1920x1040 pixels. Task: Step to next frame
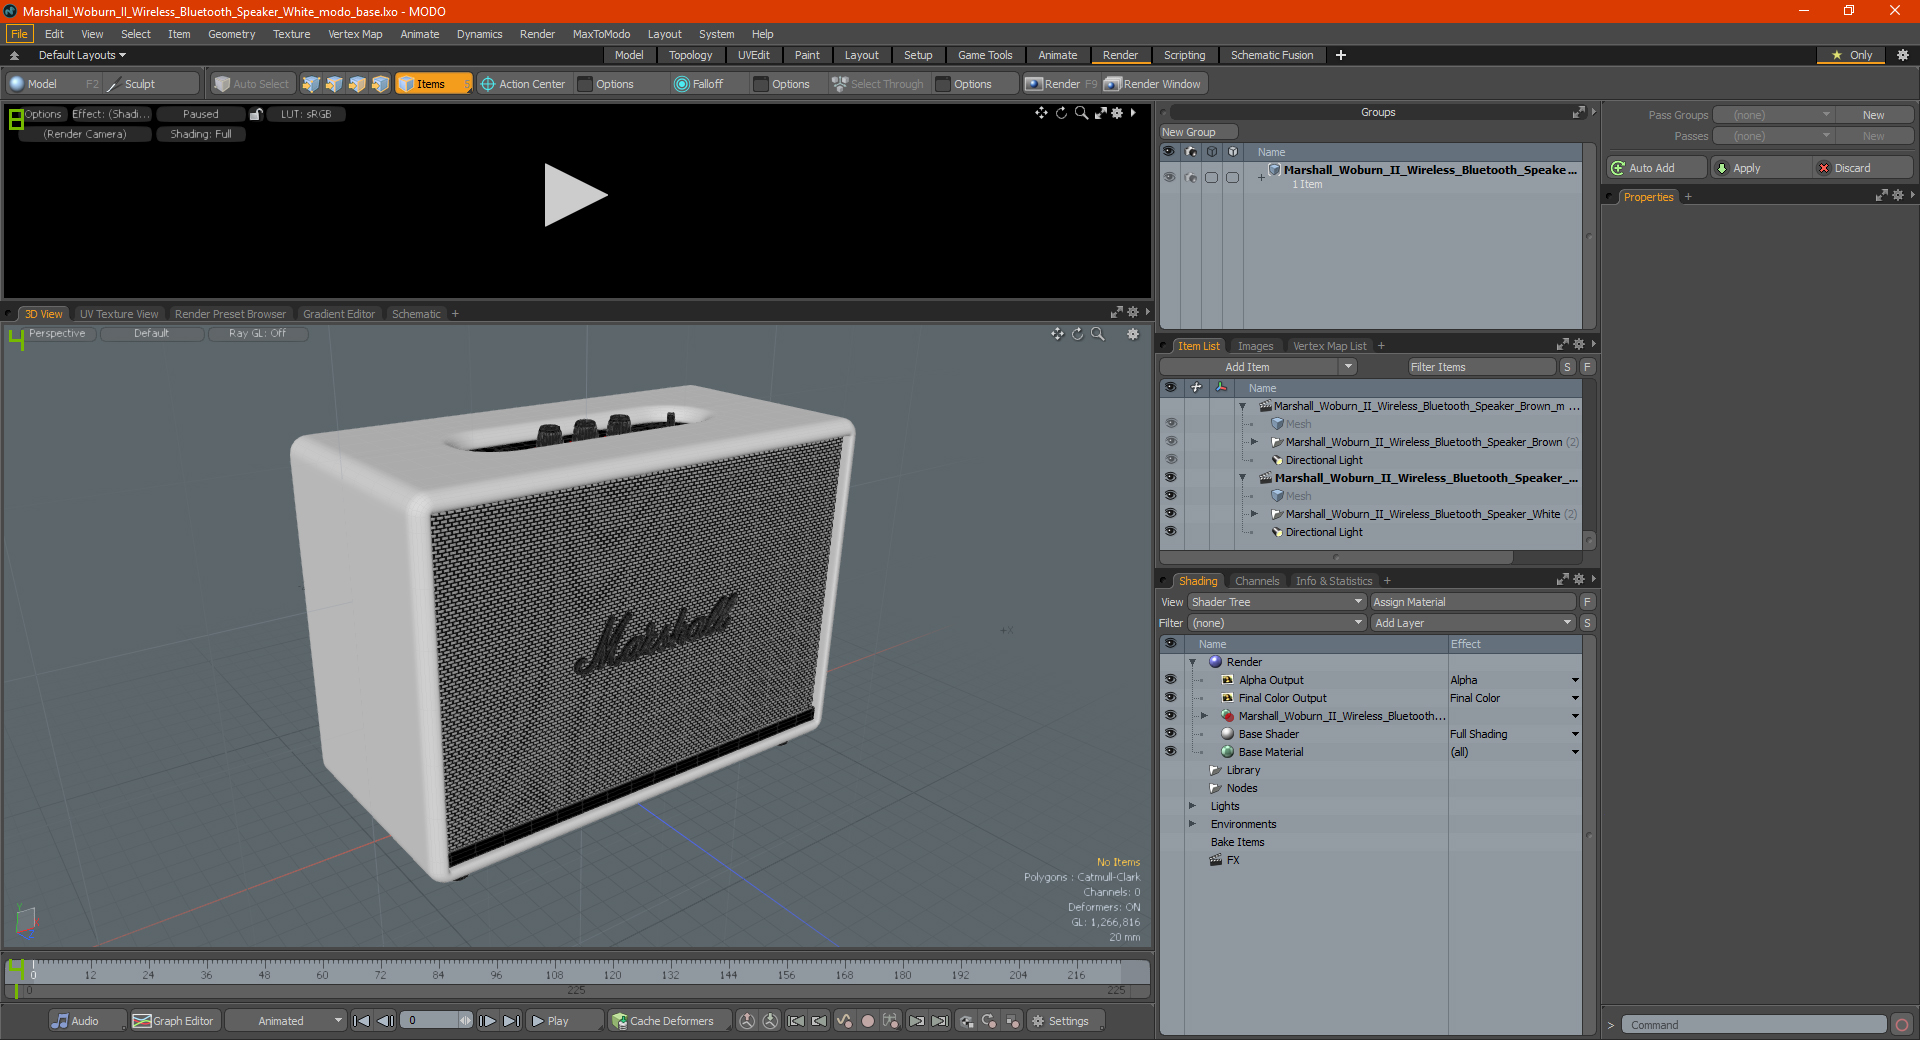click(487, 1021)
